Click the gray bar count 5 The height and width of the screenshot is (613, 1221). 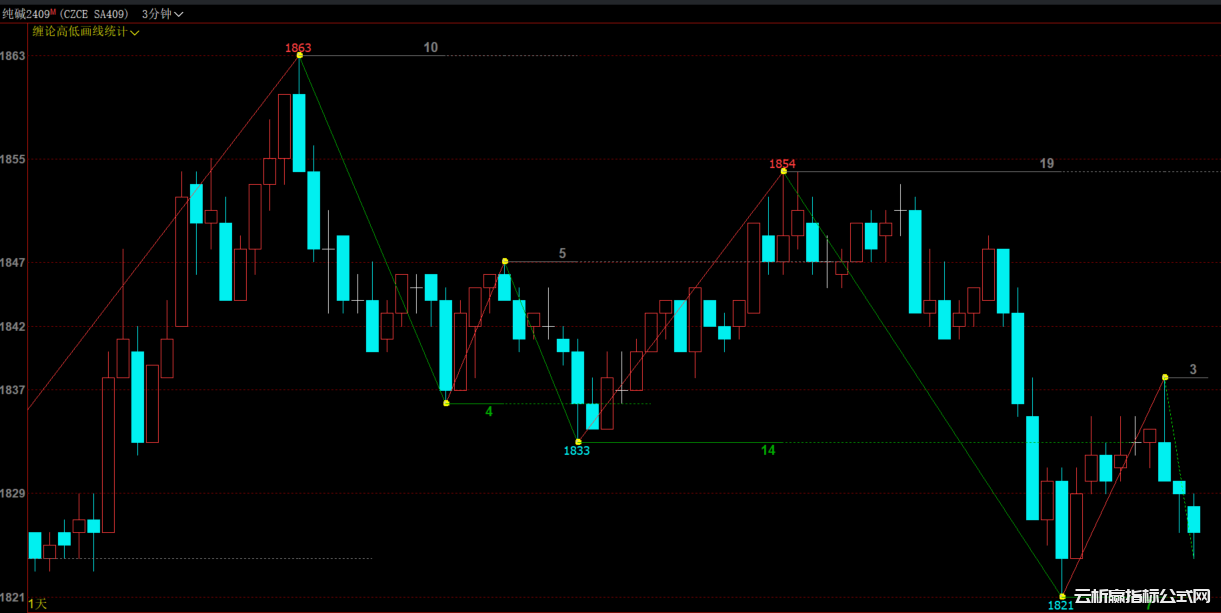point(562,254)
